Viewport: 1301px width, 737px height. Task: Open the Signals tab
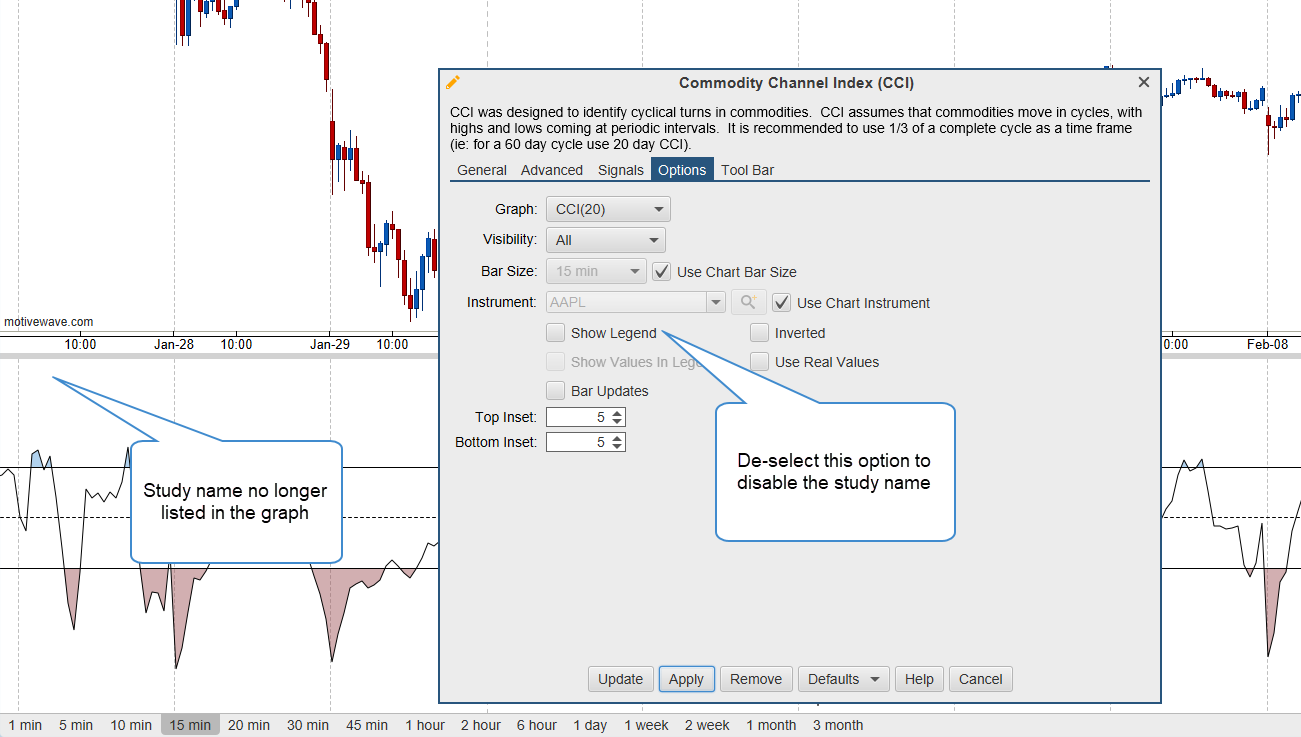pos(620,170)
